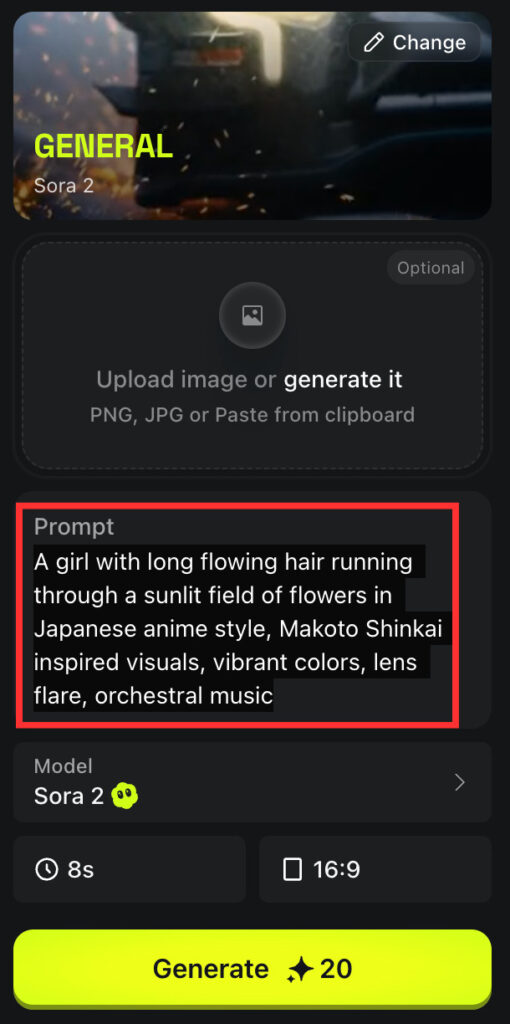The width and height of the screenshot is (510, 1024).
Task: Click the Prompt label heading
Action: (74, 526)
